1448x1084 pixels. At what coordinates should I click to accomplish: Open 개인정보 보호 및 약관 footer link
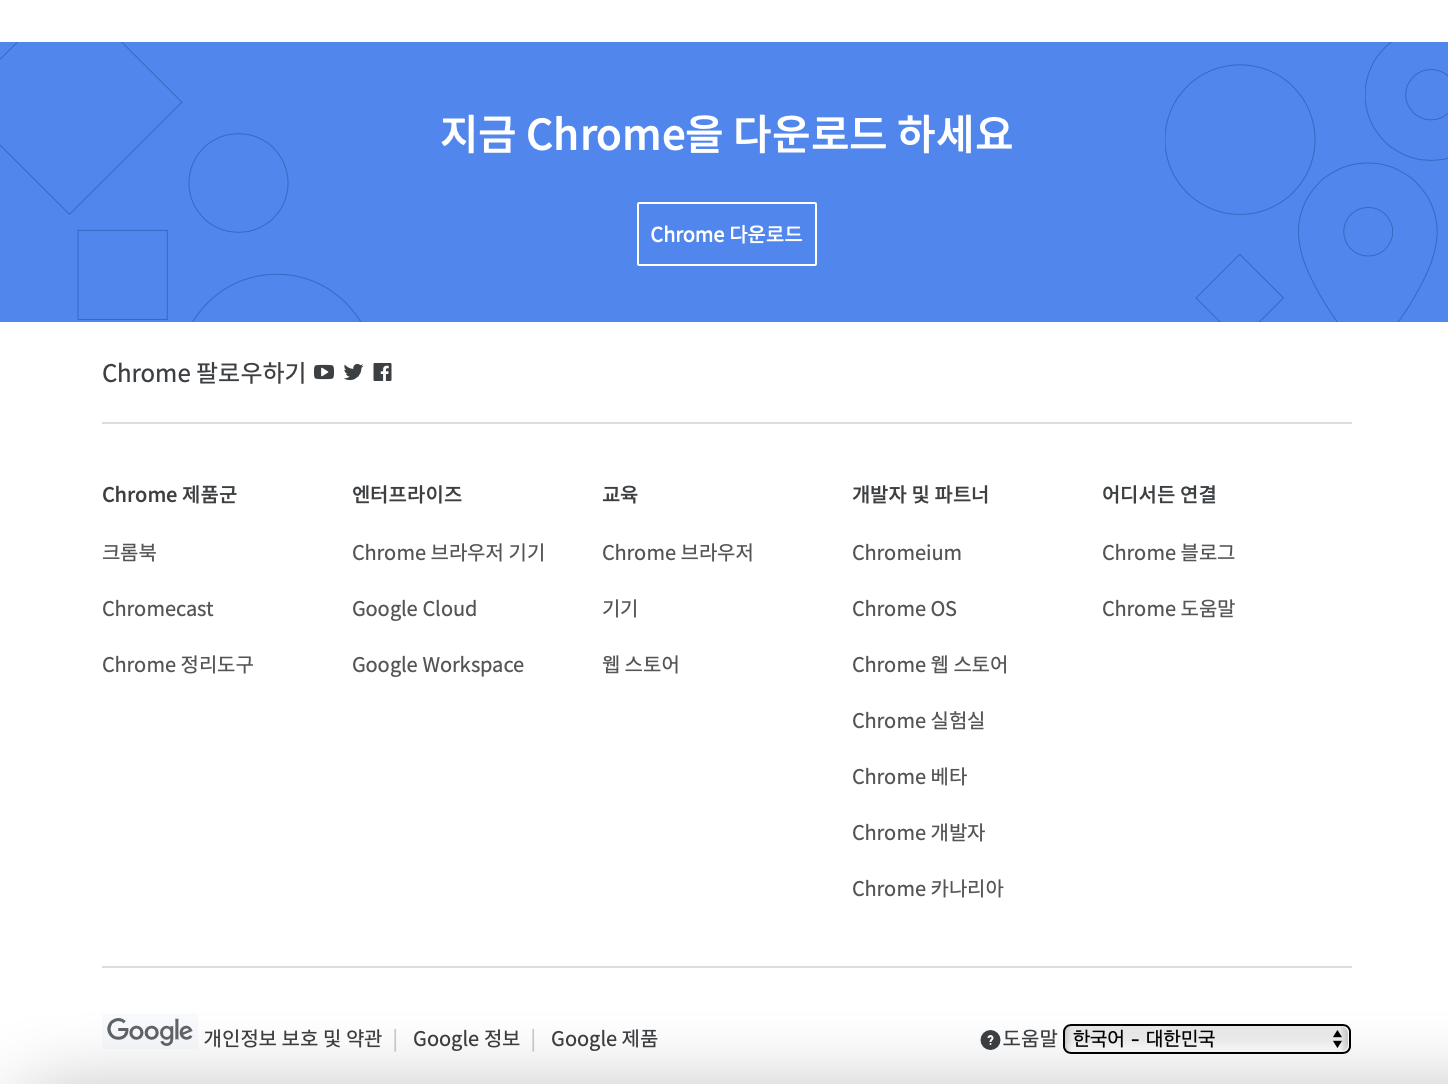[293, 1039]
